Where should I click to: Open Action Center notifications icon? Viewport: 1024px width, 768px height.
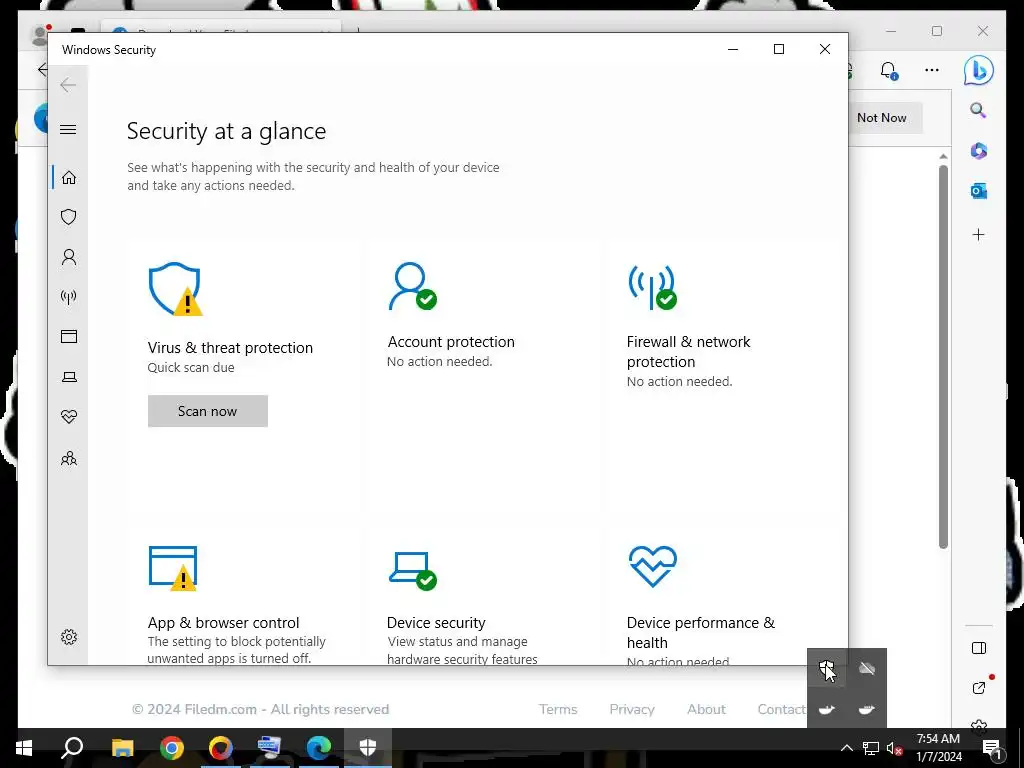click(x=991, y=748)
